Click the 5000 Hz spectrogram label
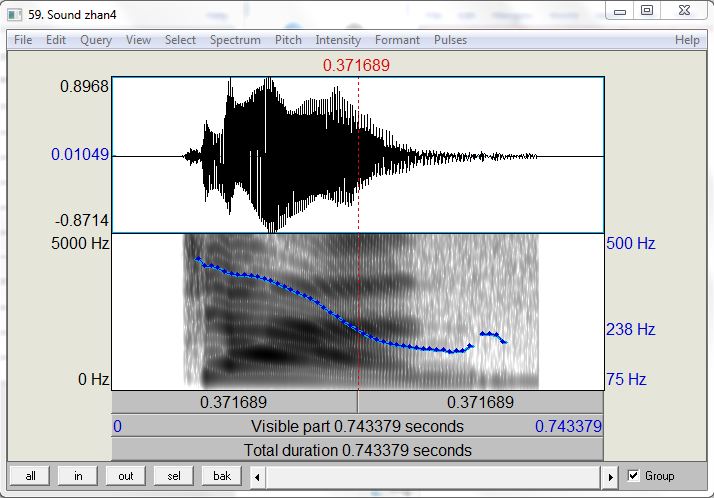The width and height of the screenshot is (714, 498). pos(80,243)
